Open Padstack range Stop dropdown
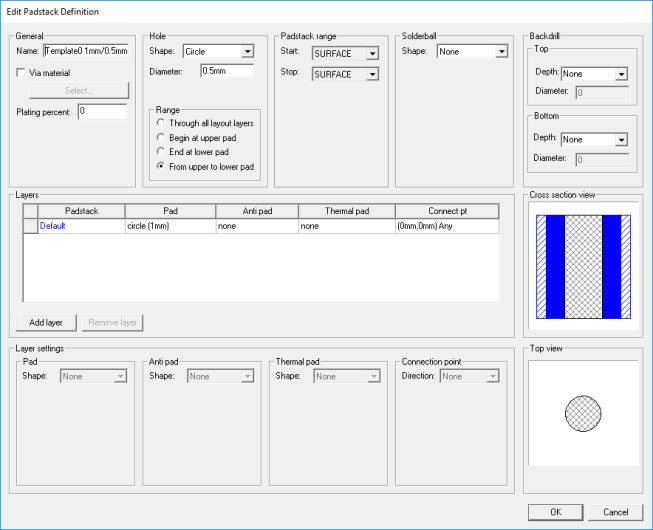 [x=372, y=75]
